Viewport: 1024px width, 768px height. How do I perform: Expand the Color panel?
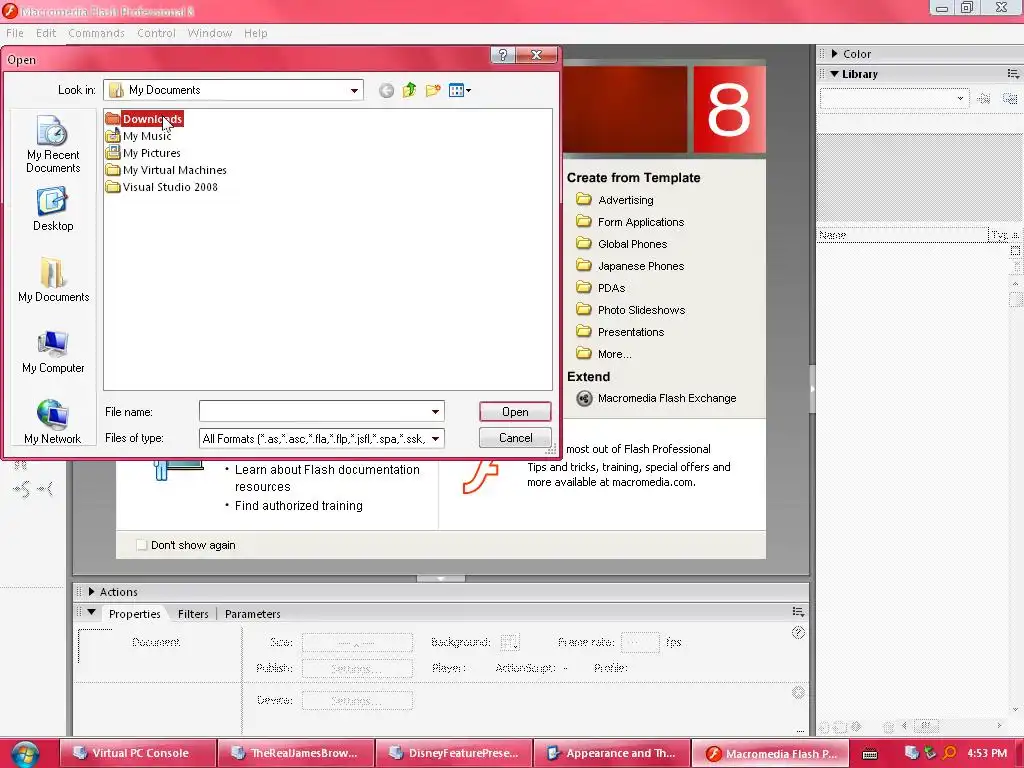pyautogui.click(x=834, y=54)
